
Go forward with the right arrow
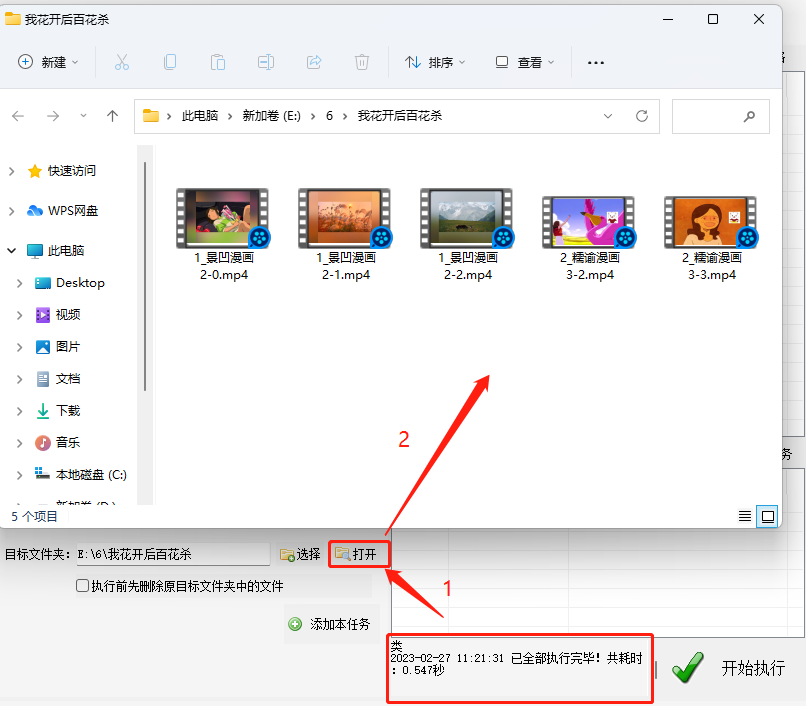point(53,116)
